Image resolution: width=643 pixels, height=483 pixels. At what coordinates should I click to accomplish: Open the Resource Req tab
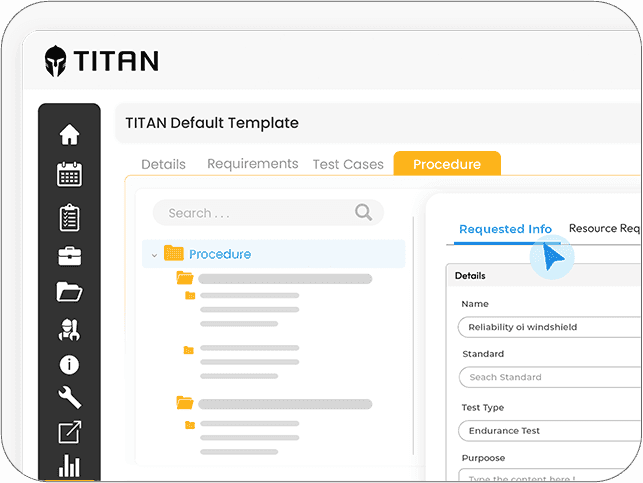[604, 228]
